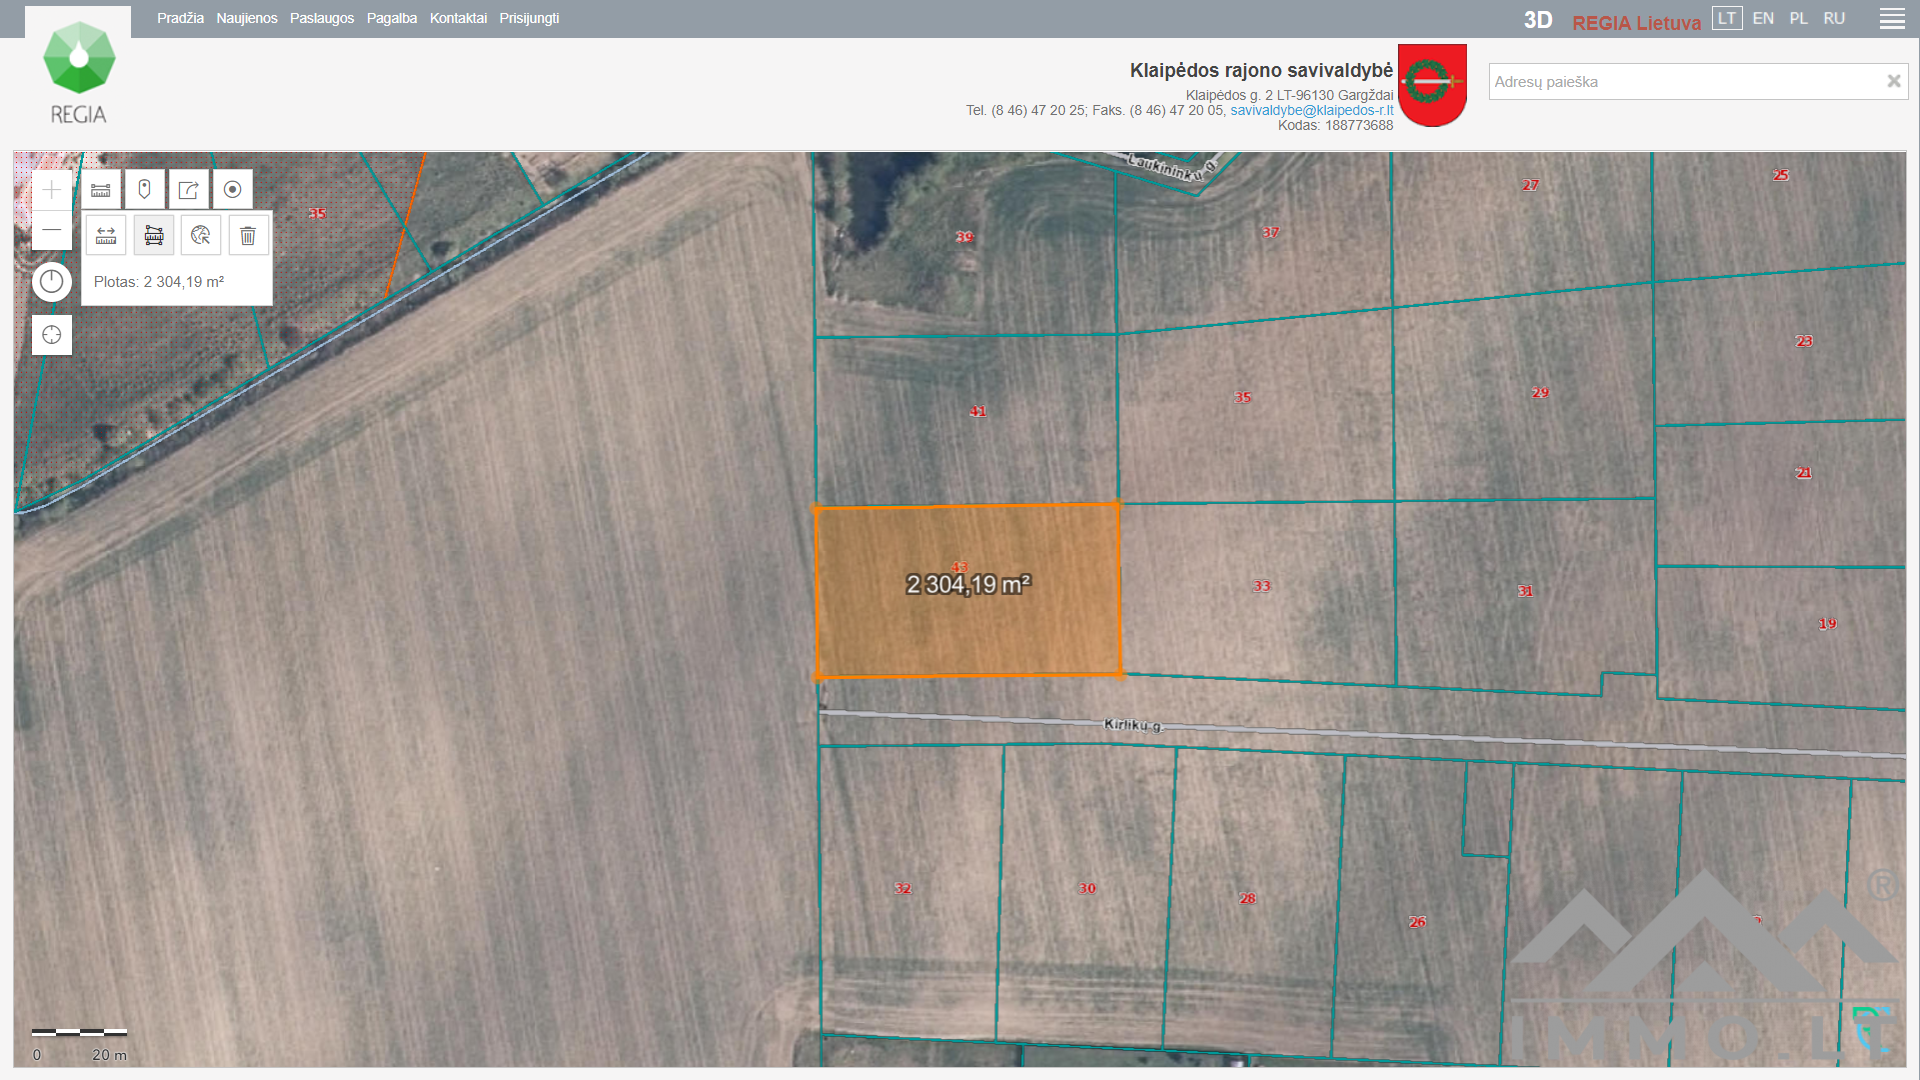The image size is (1920, 1080).
Task: Click parcel number 28 on map
Action: pyautogui.click(x=1247, y=898)
